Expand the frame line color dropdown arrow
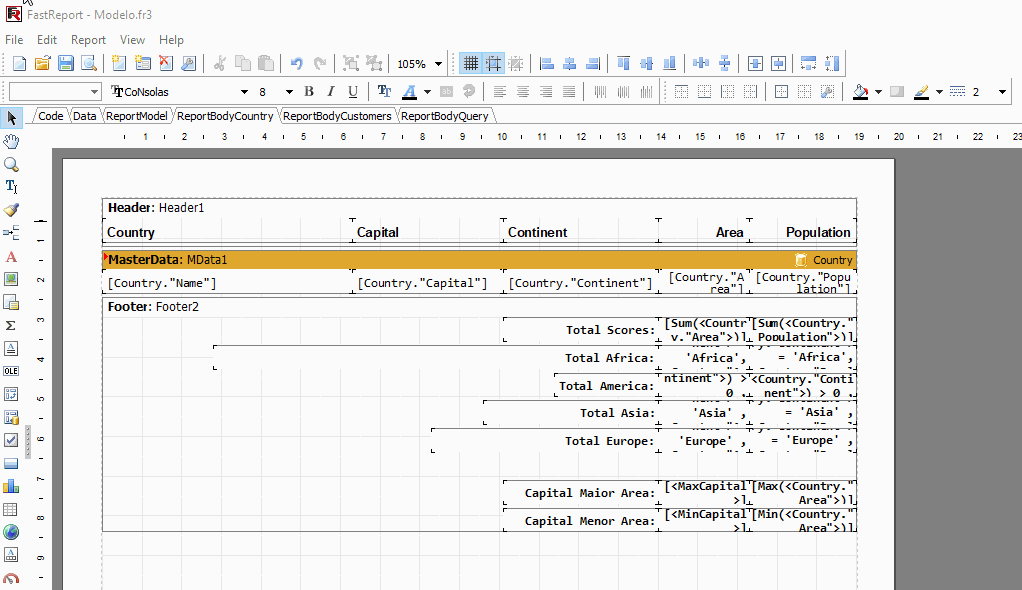 tap(939, 92)
